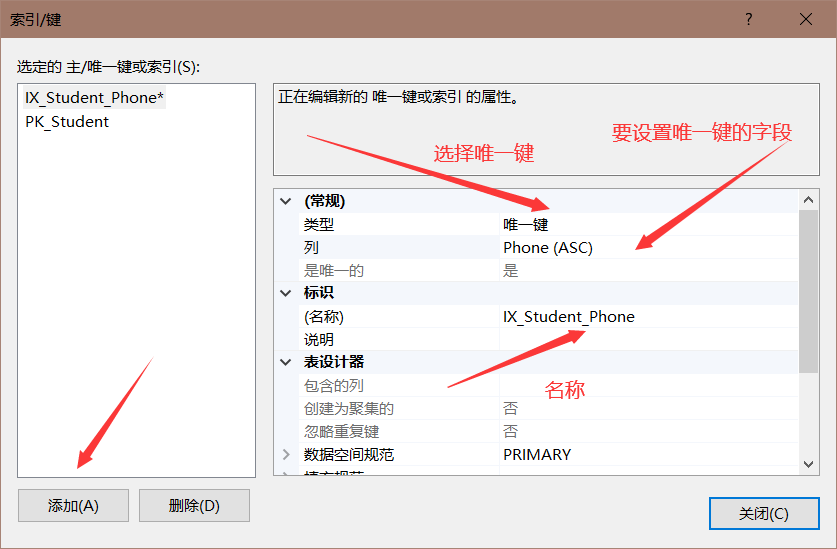This screenshot has width=837, height=549.
Task: Select the 忽略重复键 property row
Action: [x=548, y=432]
